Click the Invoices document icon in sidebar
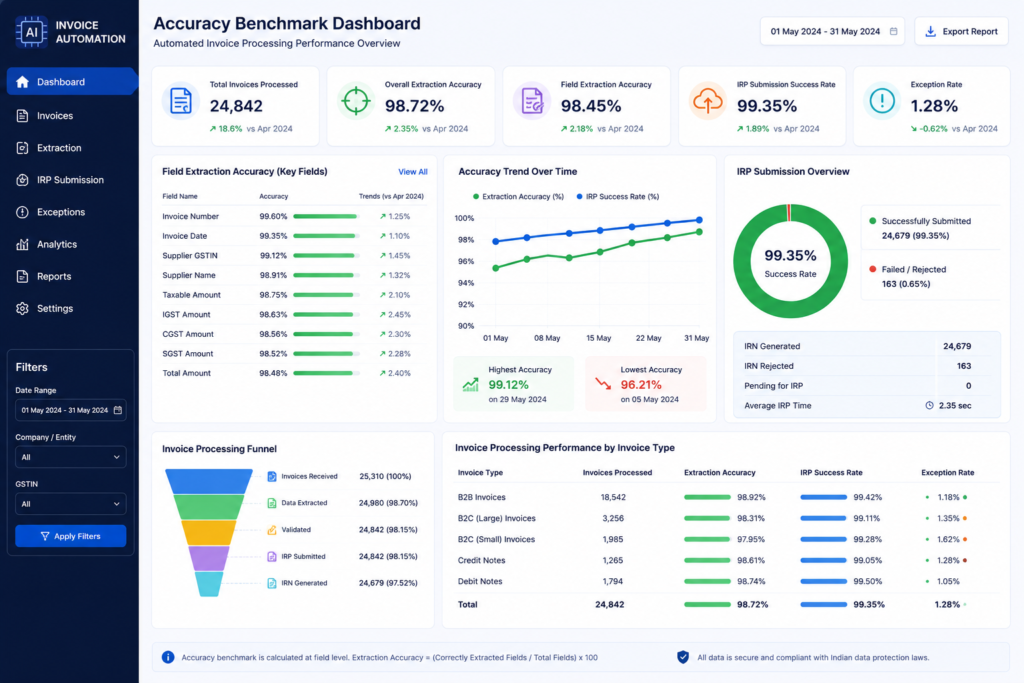The height and width of the screenshot is (683, 1024). 22,116
